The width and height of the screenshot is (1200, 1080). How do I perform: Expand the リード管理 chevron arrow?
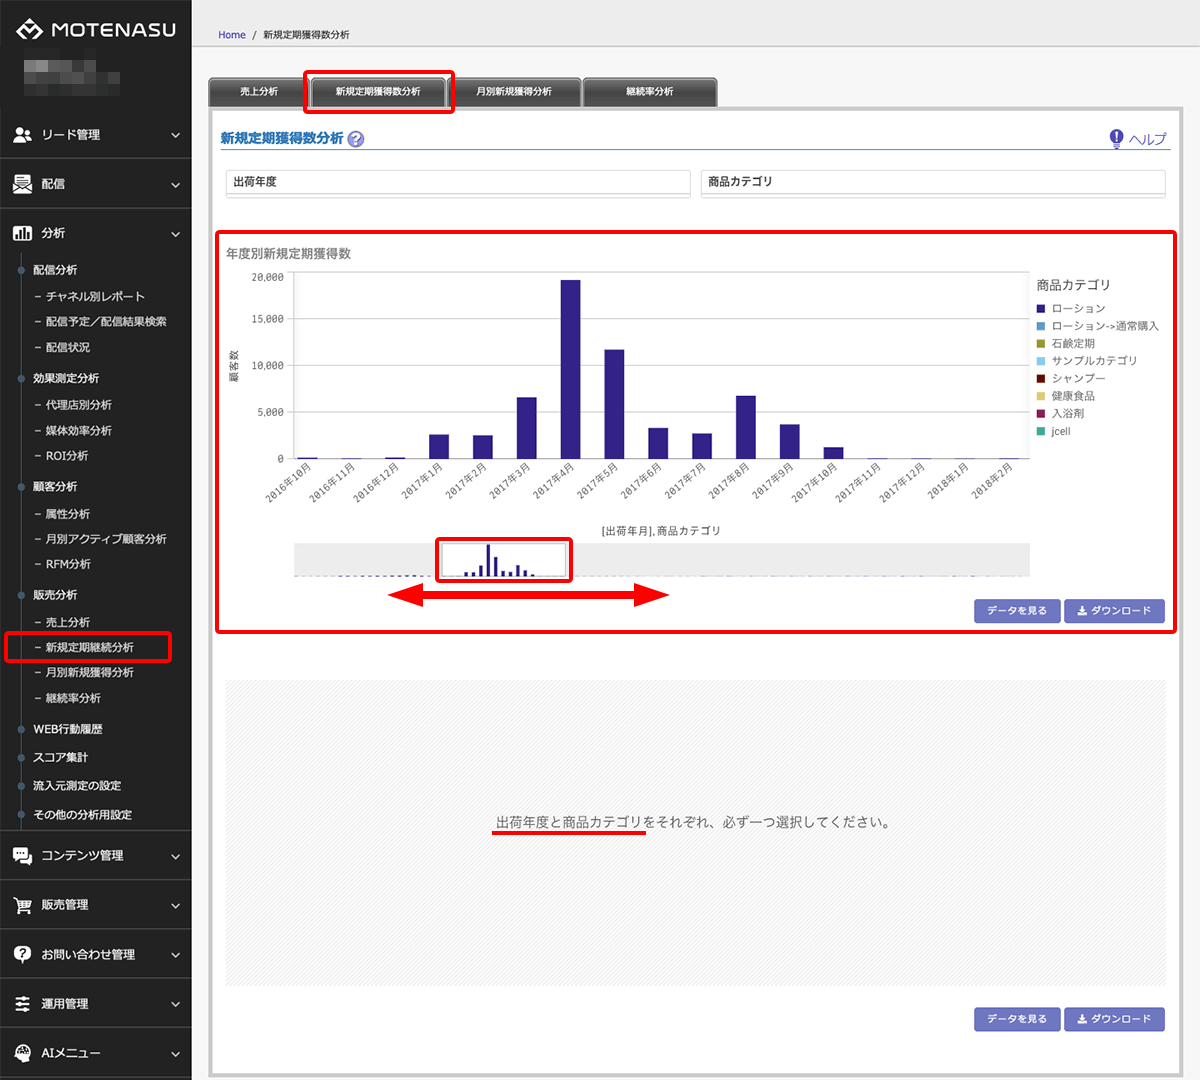click(175, 135)
